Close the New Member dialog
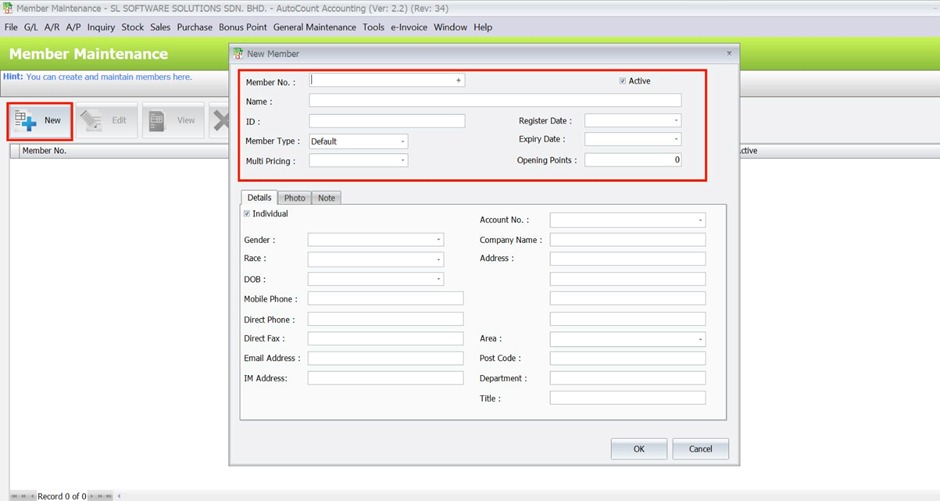The width and height of the screenshot is (940, 501). coord(729,53)
